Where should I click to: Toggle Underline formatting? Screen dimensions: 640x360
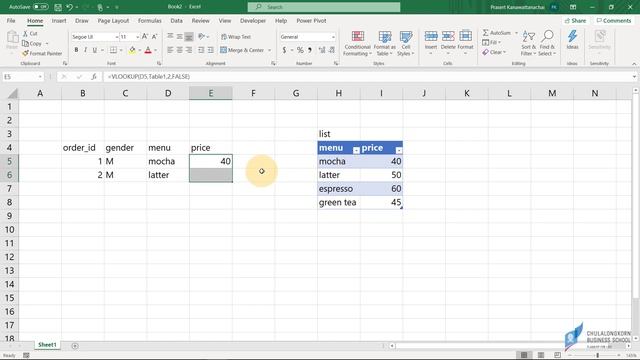[x=94, y=50]
